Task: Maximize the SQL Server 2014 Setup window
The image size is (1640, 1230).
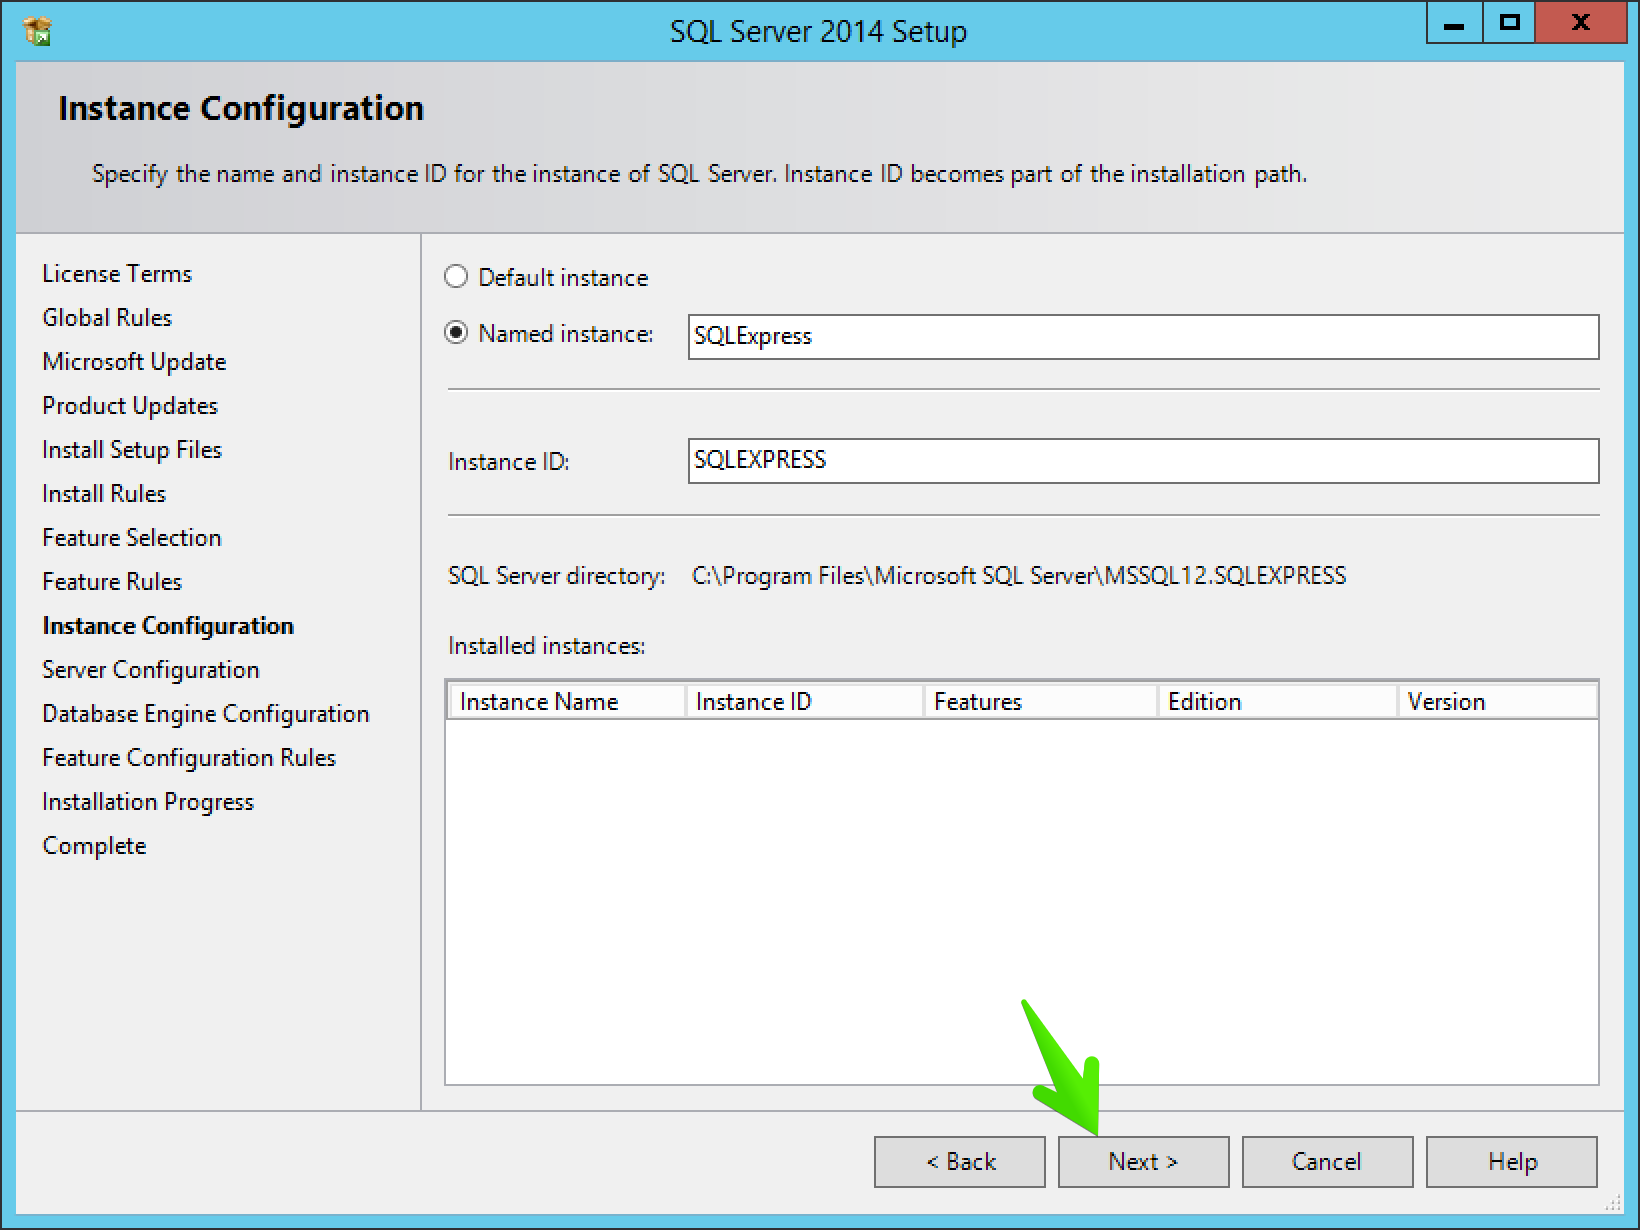Action: pyautogui.click(x=1511, y=24)
